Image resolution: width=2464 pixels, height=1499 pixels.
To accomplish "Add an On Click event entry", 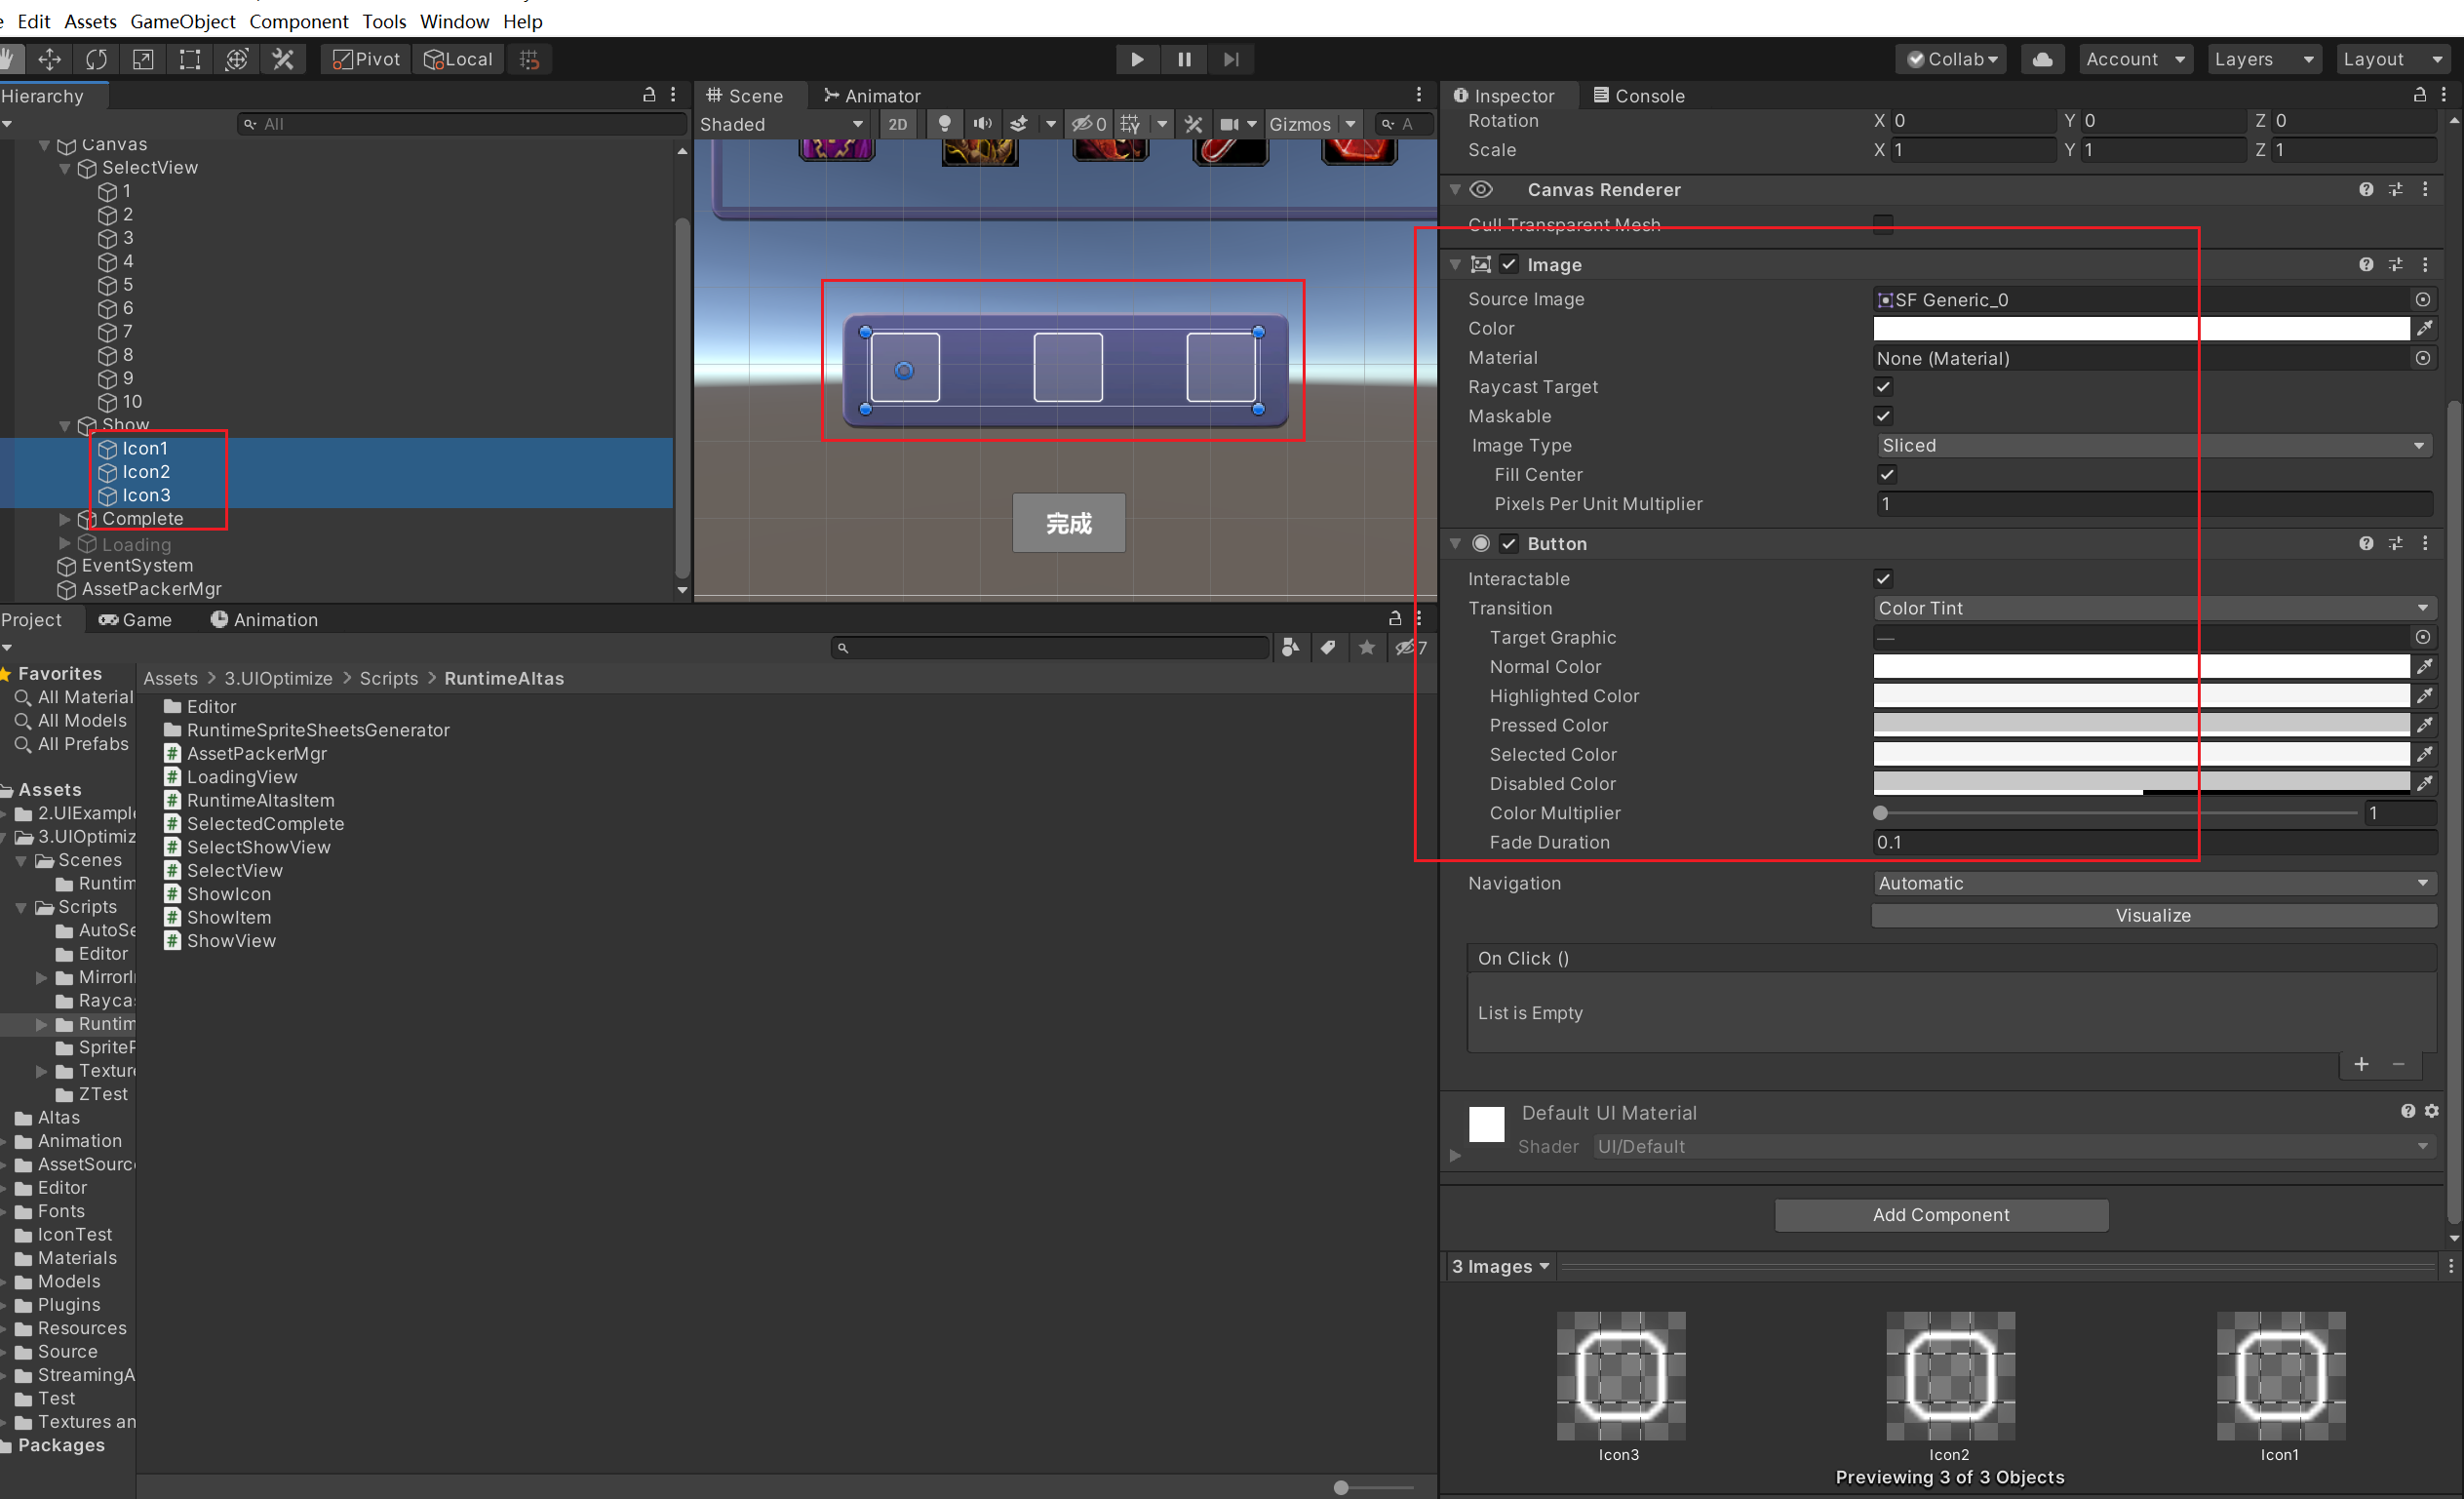I will [2361, 1065].
